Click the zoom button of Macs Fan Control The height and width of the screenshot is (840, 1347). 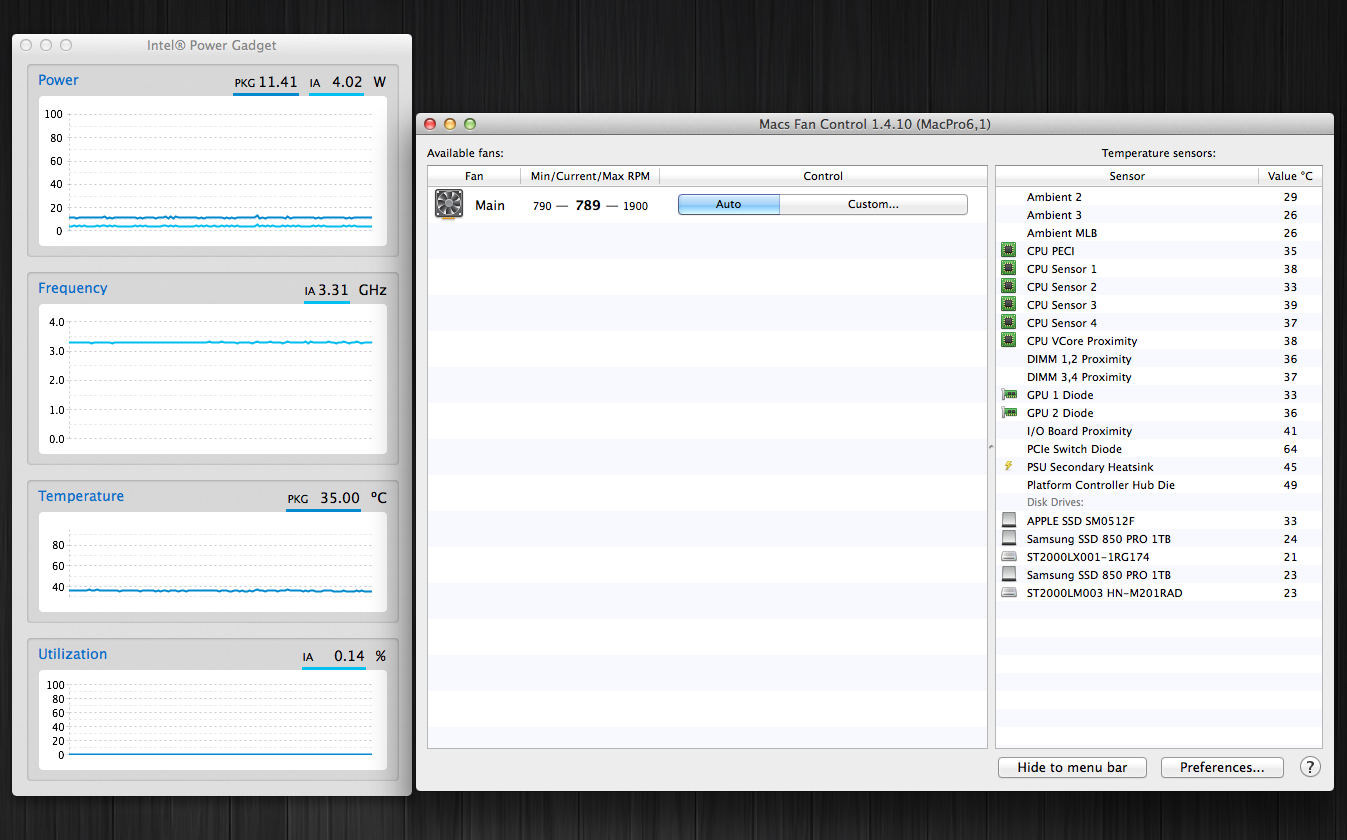470,124
